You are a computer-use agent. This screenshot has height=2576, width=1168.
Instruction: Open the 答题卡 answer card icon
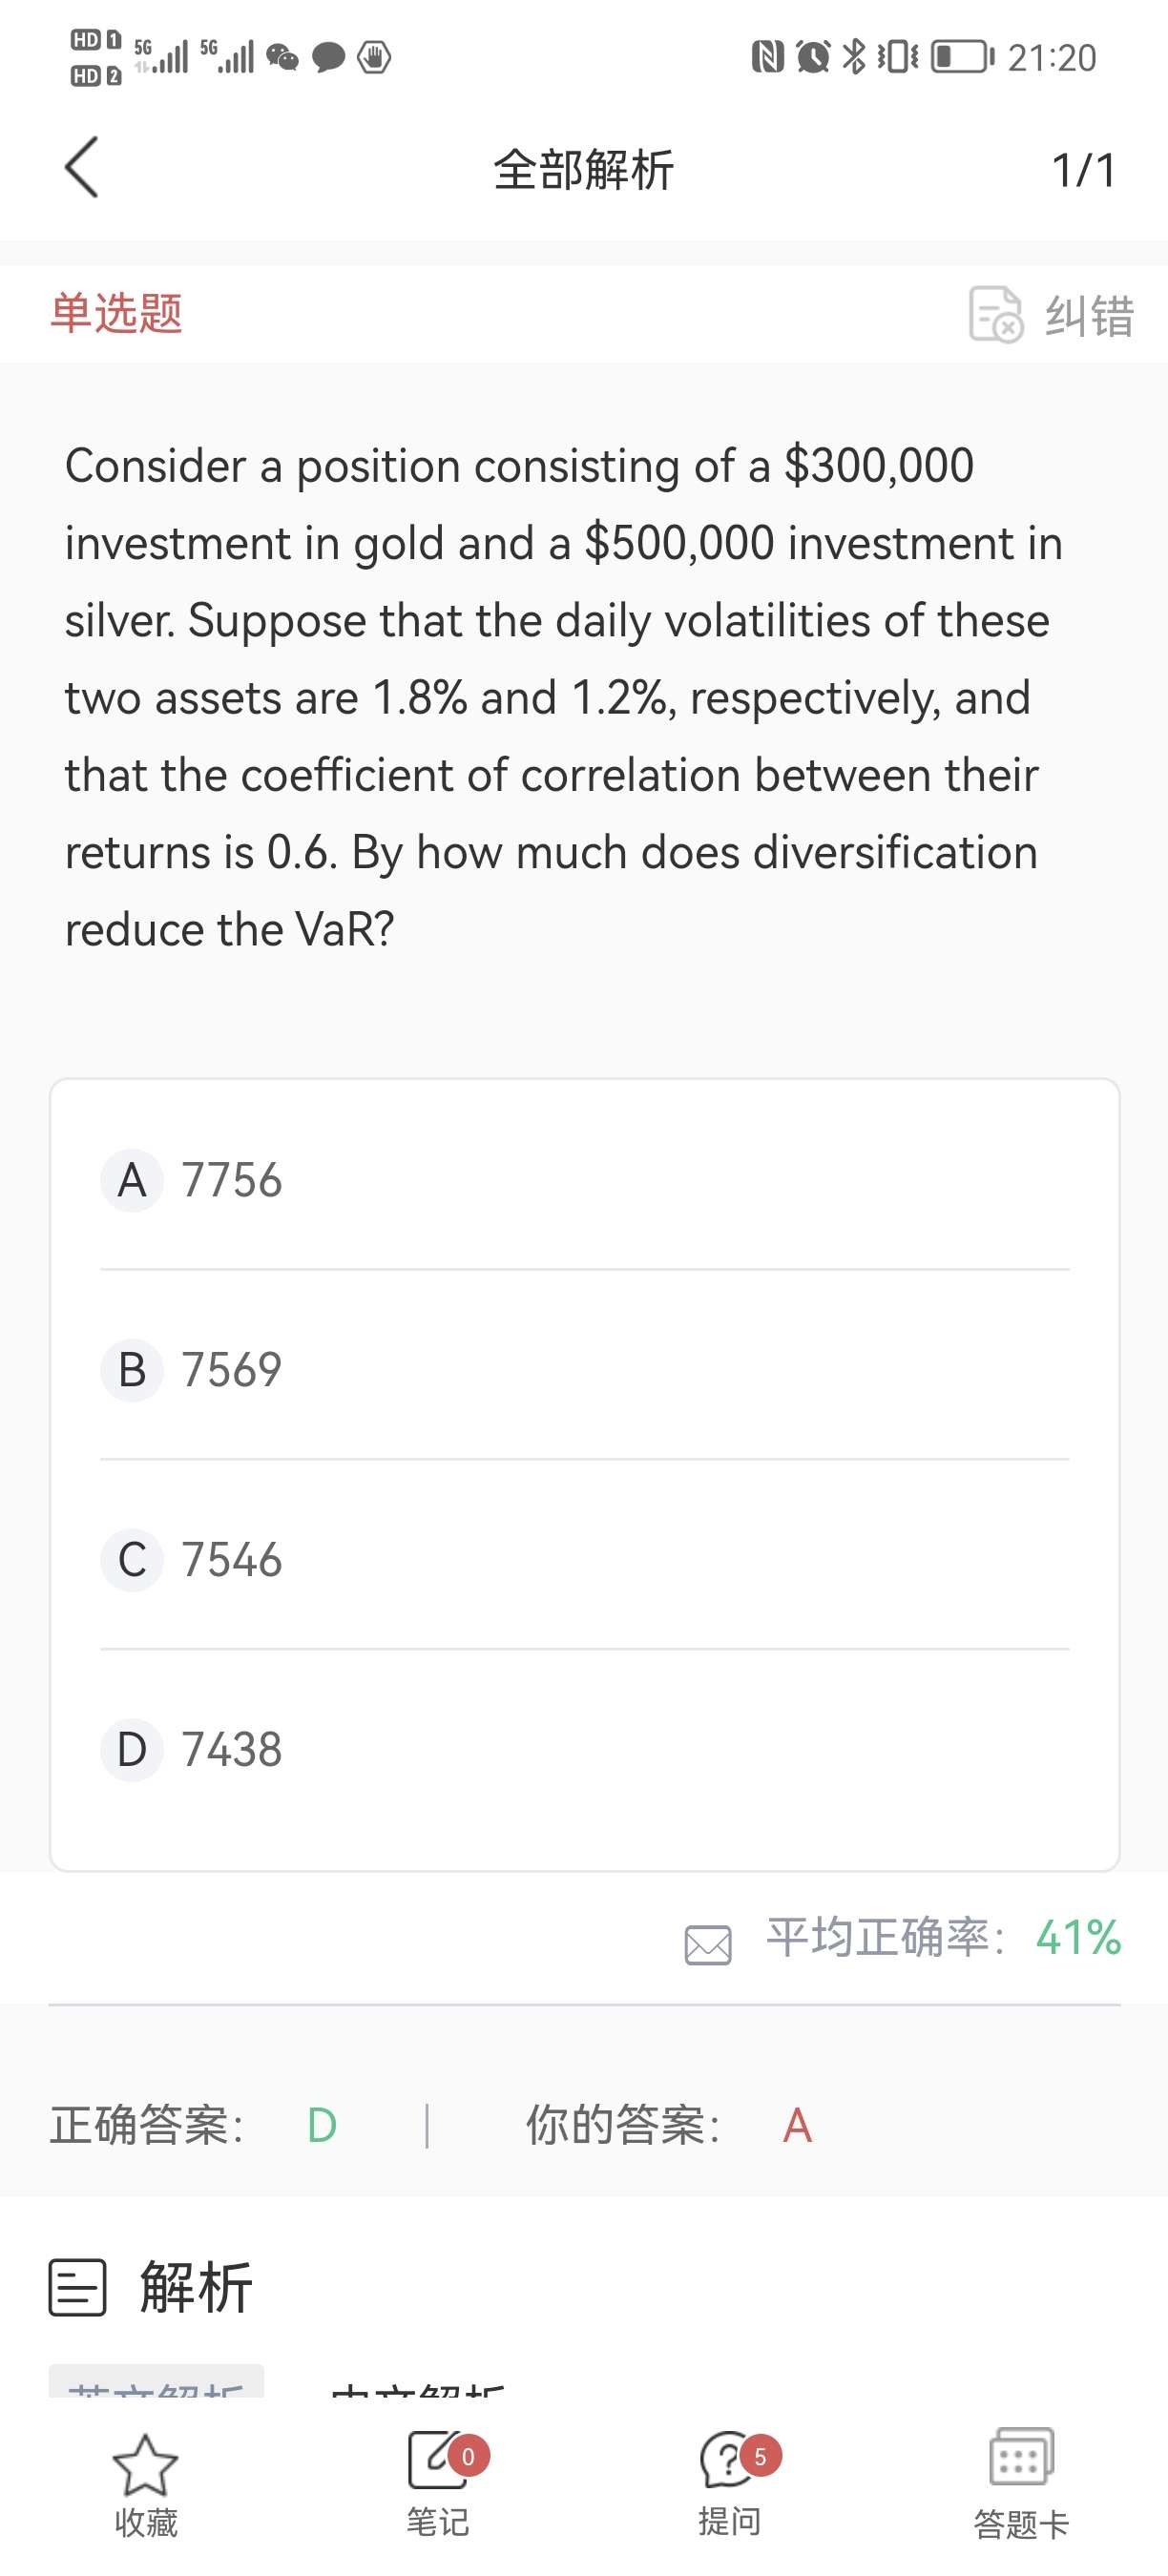[x=1021, y=2458]
